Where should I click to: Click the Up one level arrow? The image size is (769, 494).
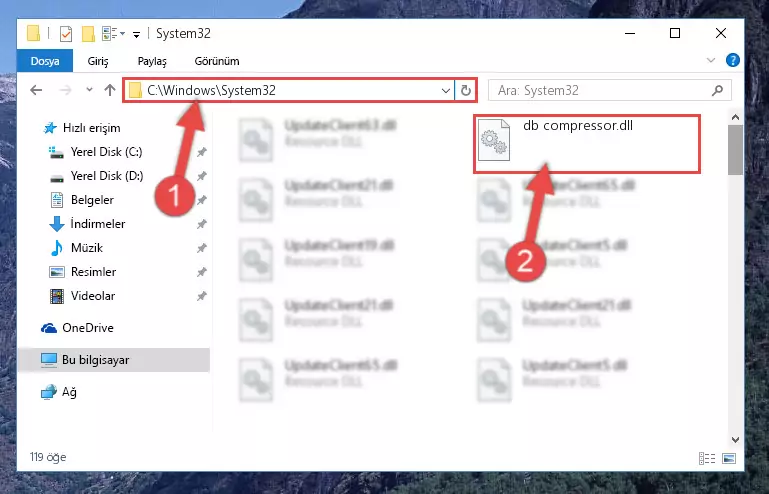110,90
